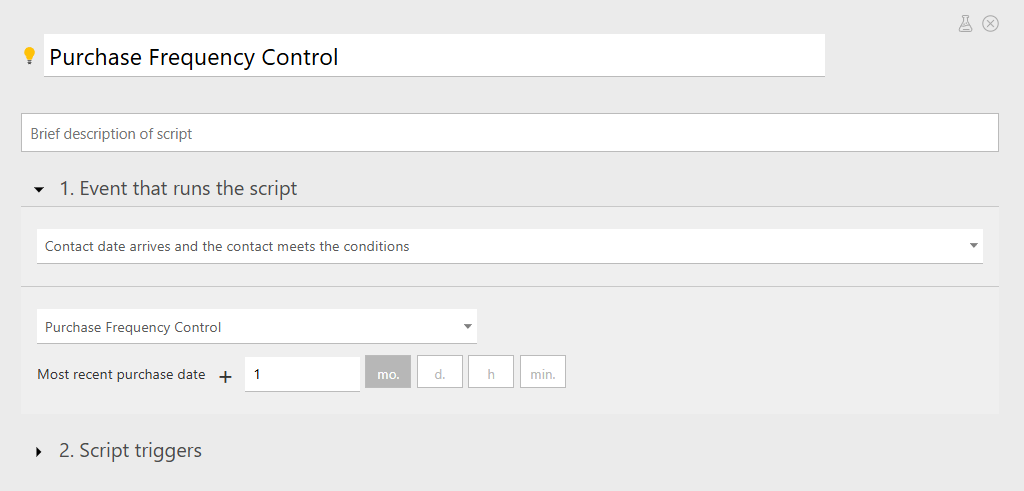The width and height of the screenshot is (1024, 491).
Task: Collapse the section 1 triangle arrow
Action: click(x=39, y=189)
